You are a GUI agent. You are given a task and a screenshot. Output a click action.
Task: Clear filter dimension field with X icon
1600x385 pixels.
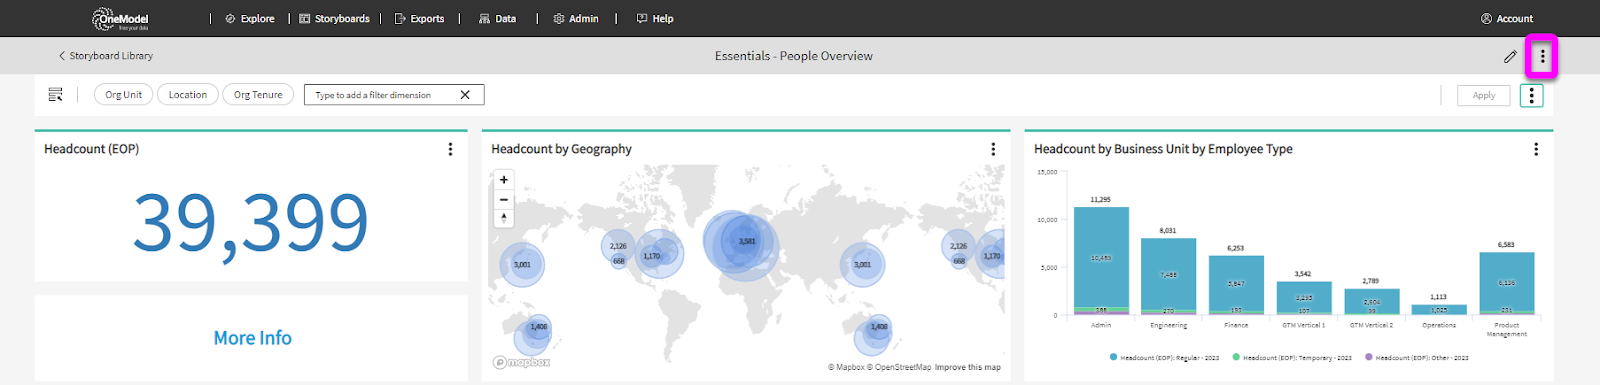click(465, 95)
